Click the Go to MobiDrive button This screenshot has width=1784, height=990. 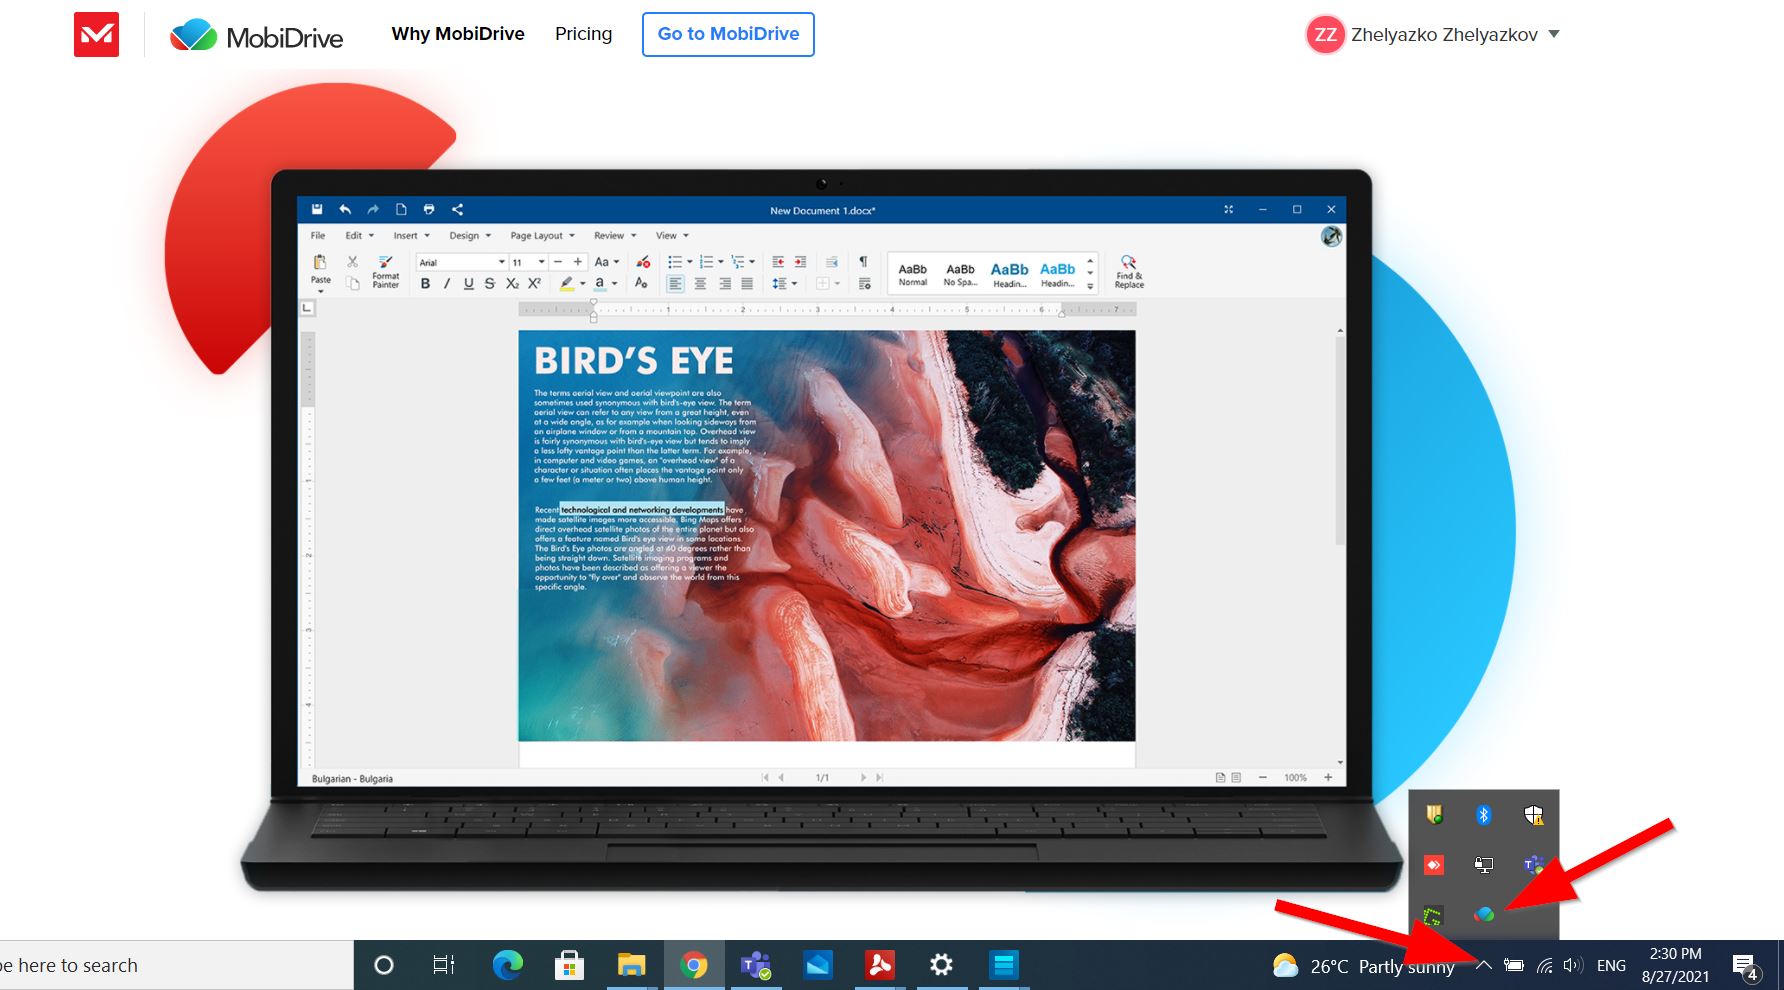(728, 34)
